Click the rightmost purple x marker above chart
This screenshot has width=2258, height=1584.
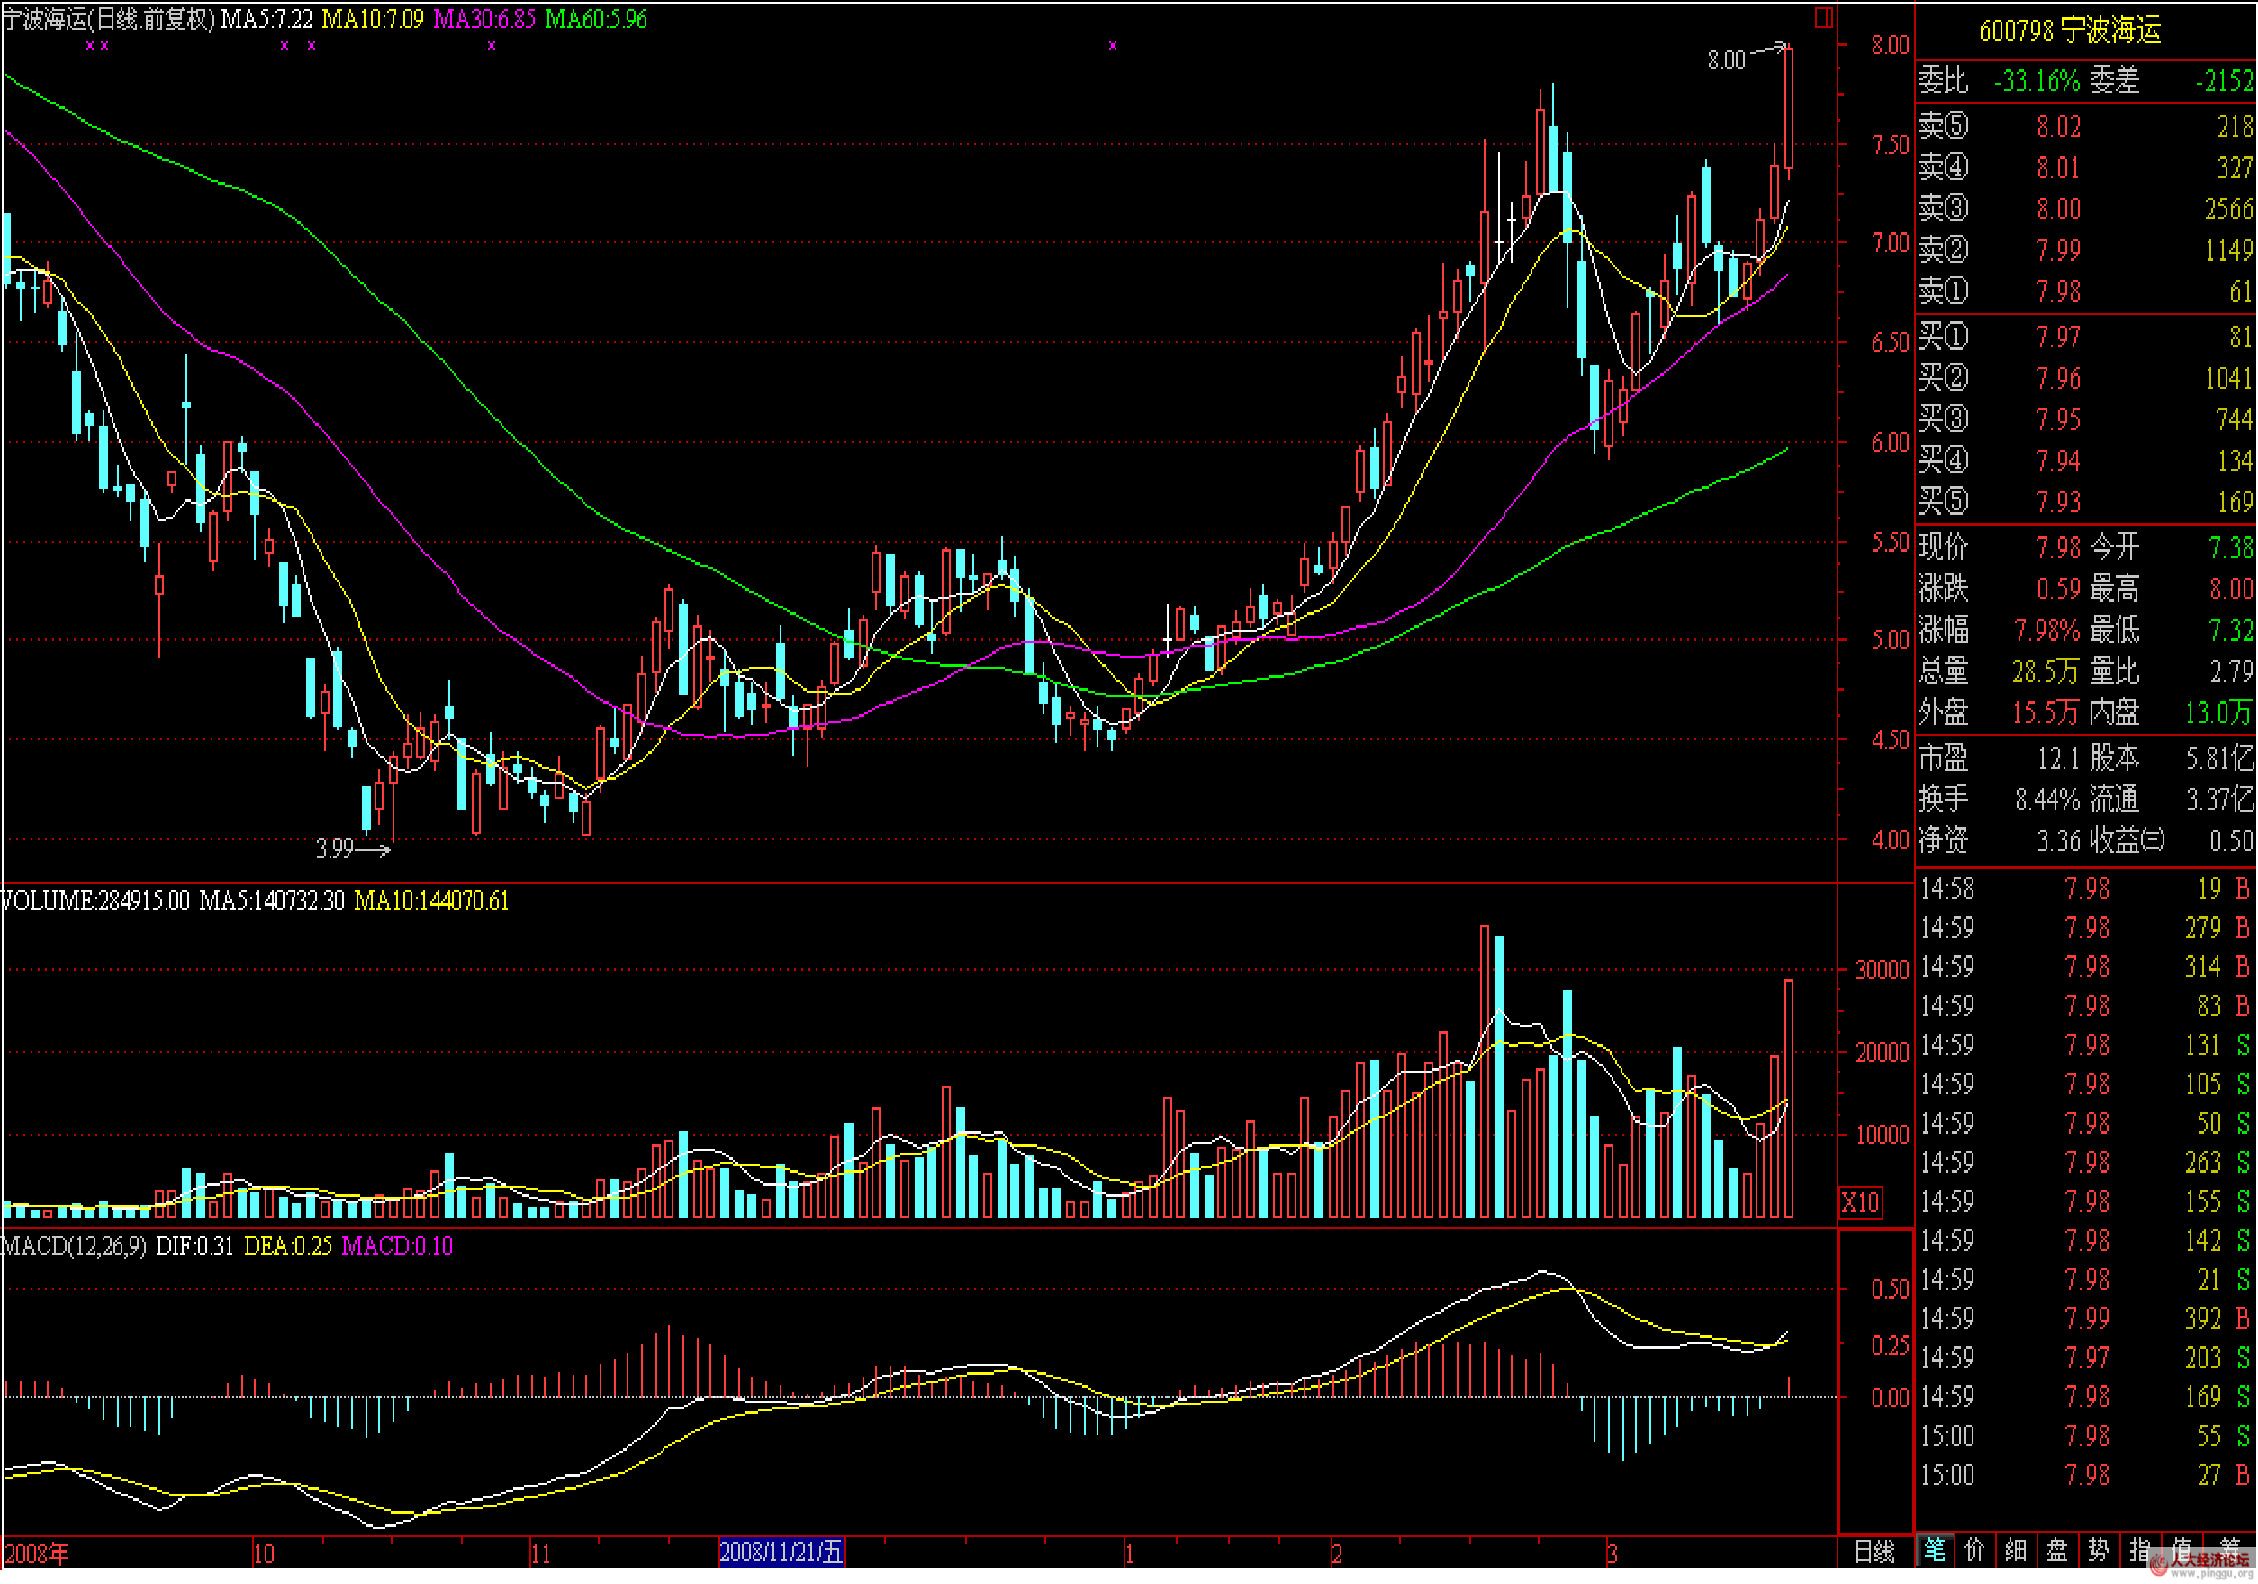tap(1112, 45)
